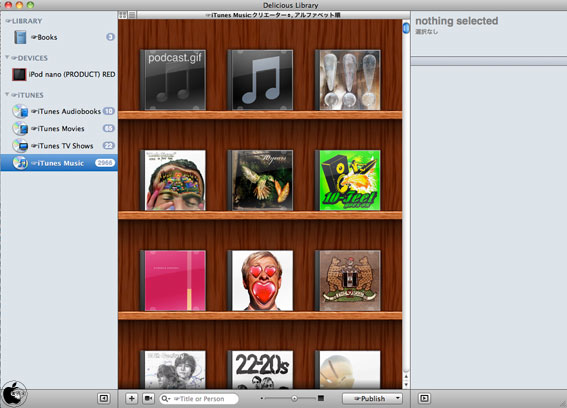This screenshot has height=408, width=567.
Task: Open iTunes TV Shows shelf
Action: 59,146
